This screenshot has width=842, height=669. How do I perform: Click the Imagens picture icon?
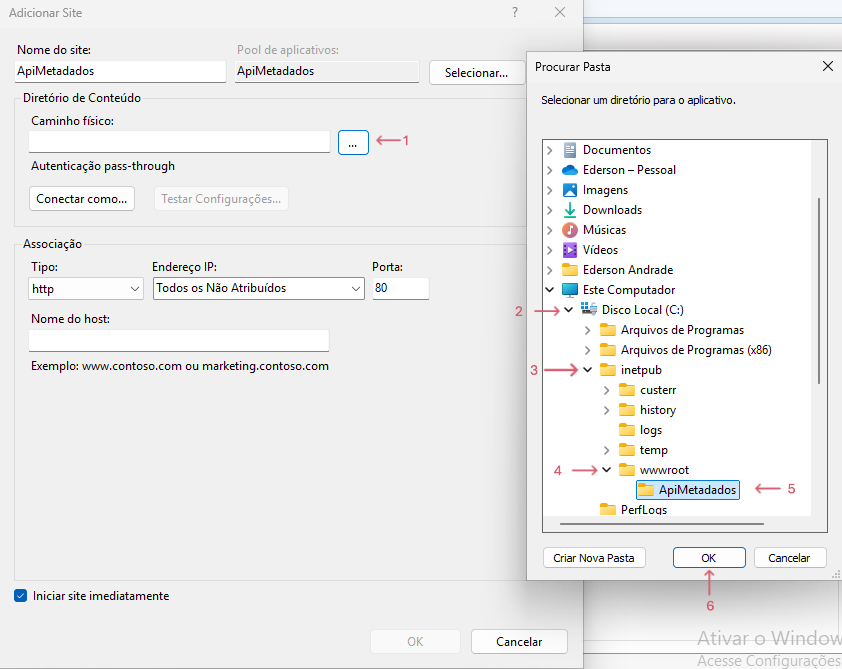570,190
